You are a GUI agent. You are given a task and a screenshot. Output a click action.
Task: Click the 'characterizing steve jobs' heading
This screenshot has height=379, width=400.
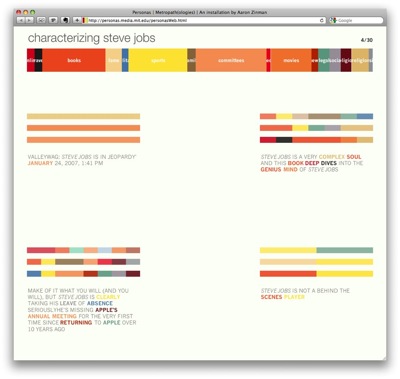(x=91, y=38)
